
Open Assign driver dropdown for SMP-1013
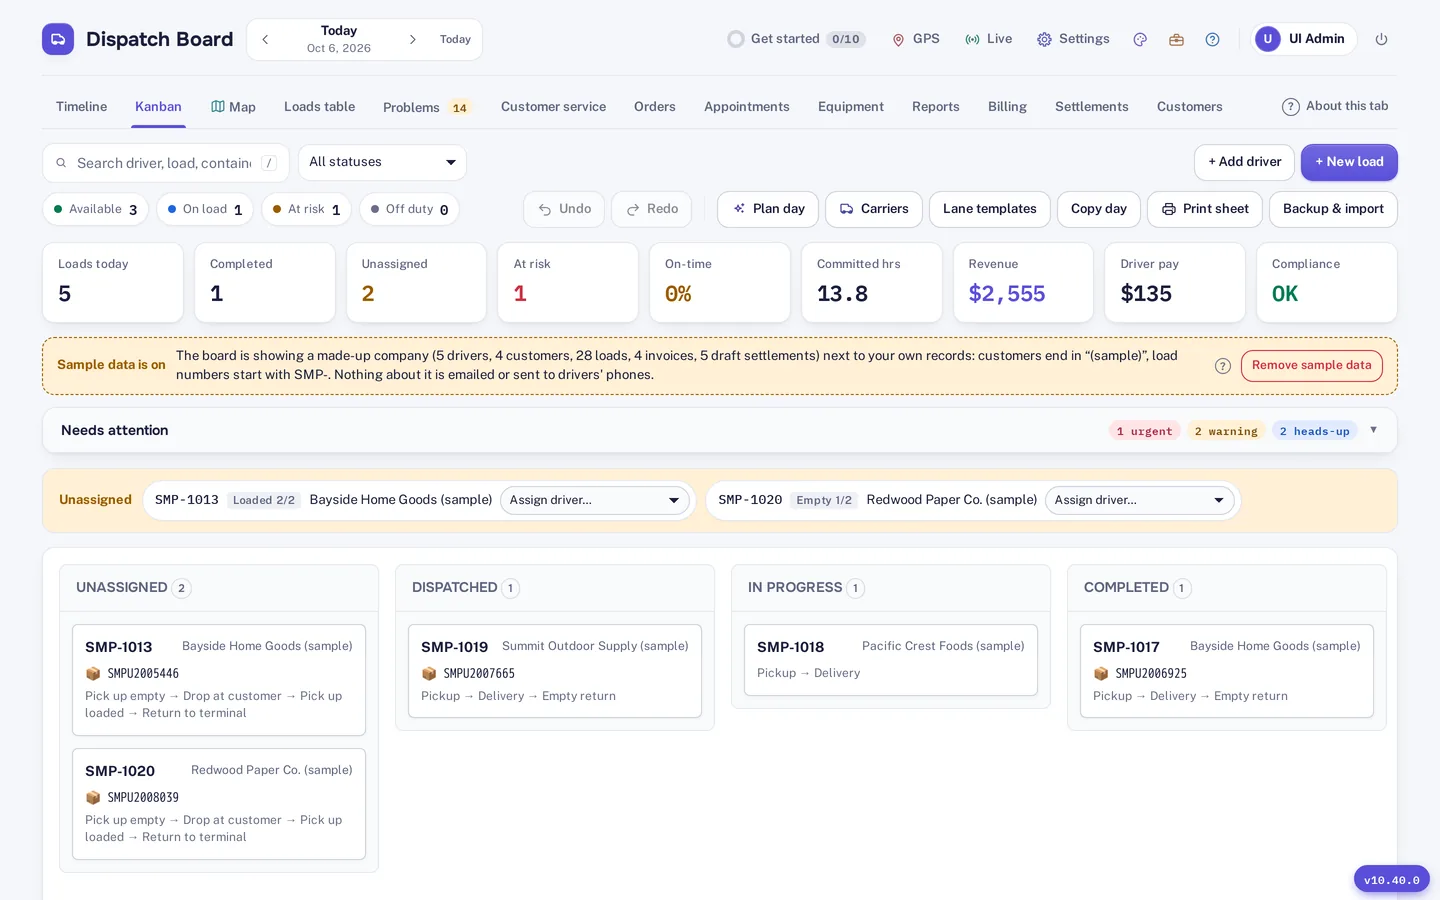click(594, 500)
